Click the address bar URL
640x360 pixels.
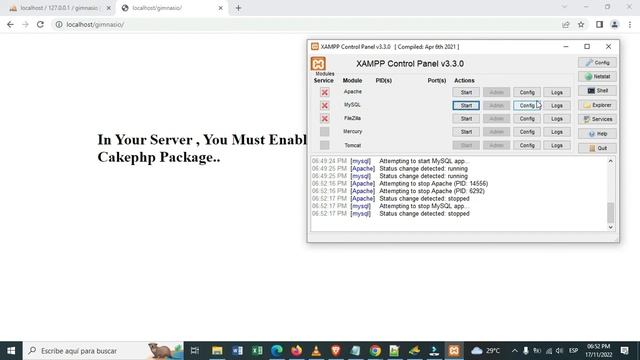[95, 24]
